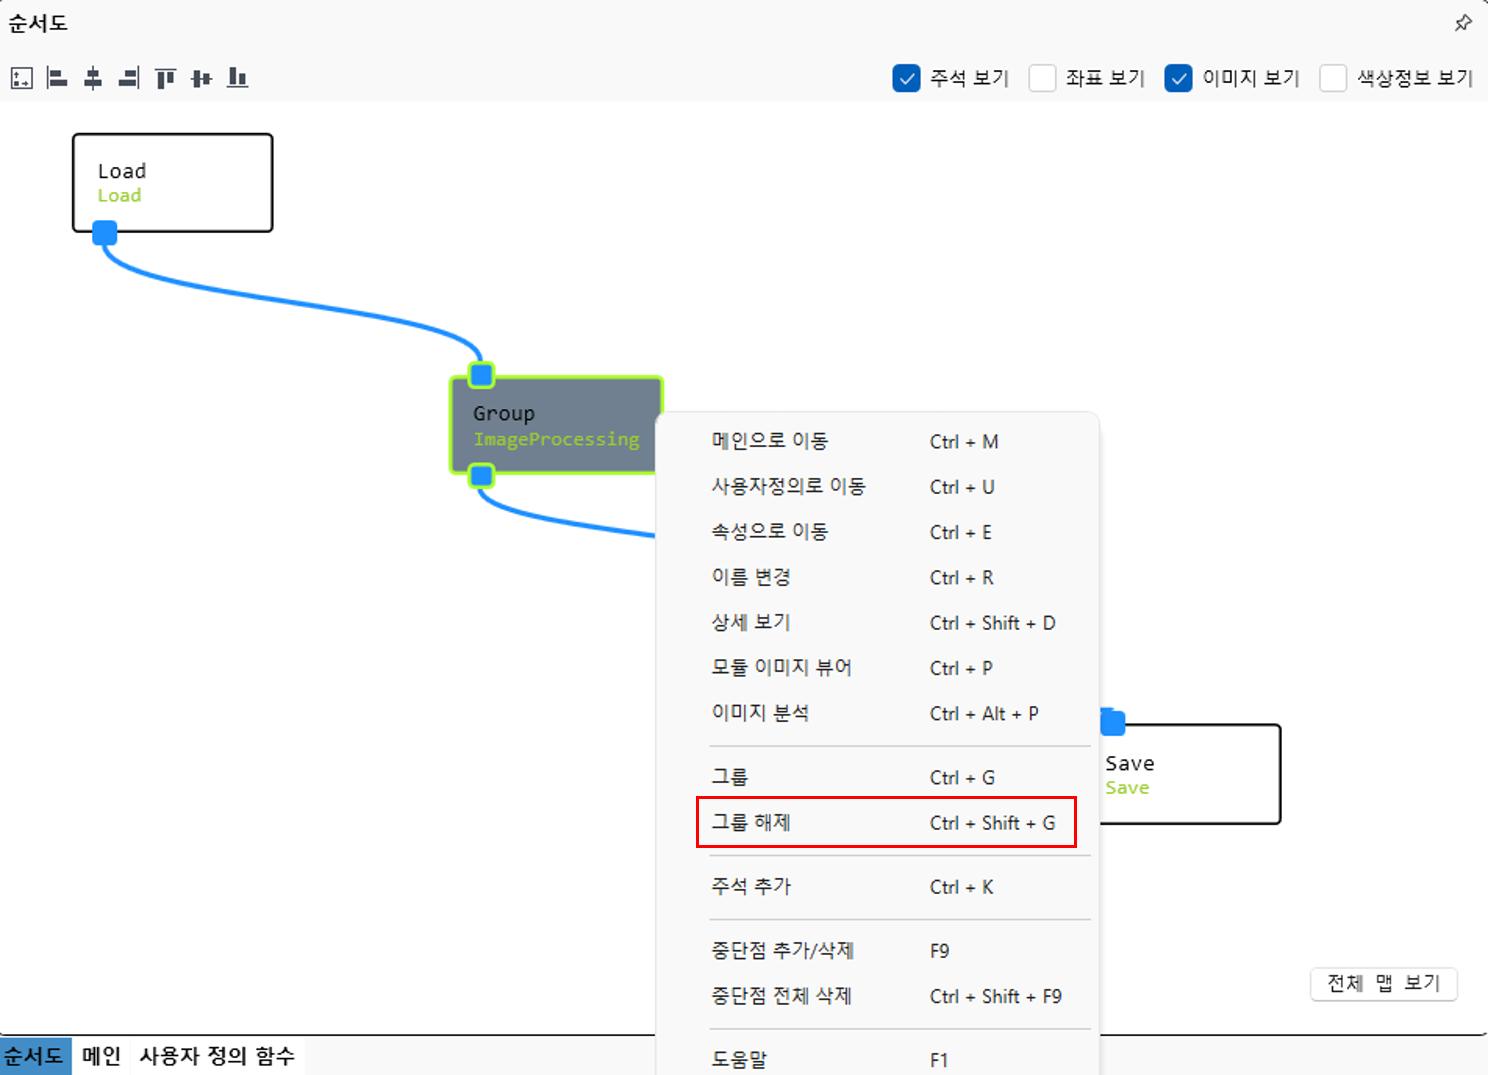The width and height of the screenshot is (1488, 1075).
Task: Select the Load node in flowchart
Action: [172, 182]
